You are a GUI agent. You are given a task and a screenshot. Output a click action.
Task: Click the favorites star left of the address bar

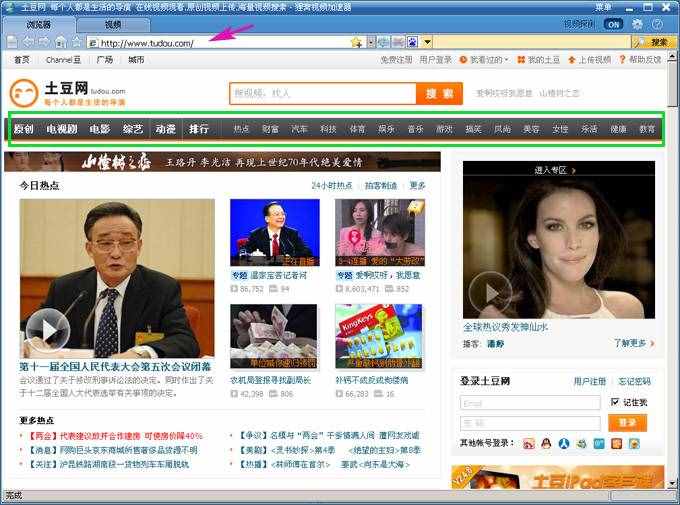point(77,42)
